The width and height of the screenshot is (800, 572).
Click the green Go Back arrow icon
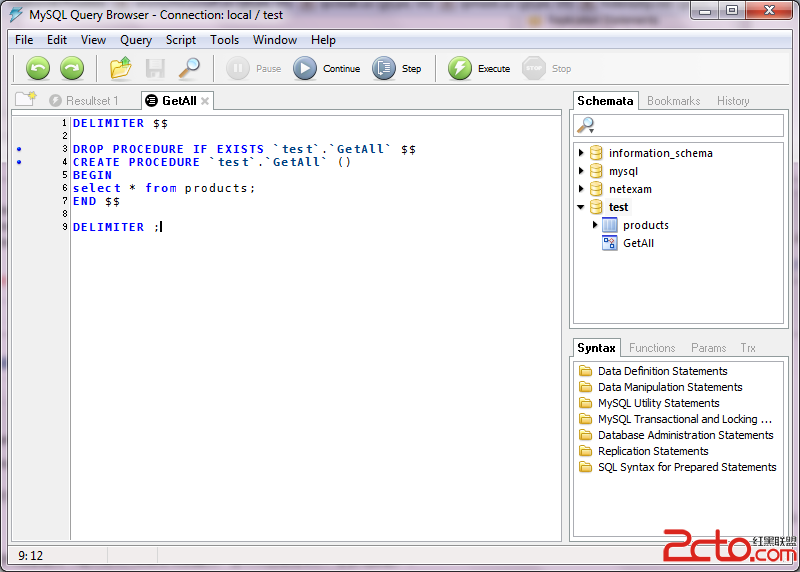pos(38,68)
